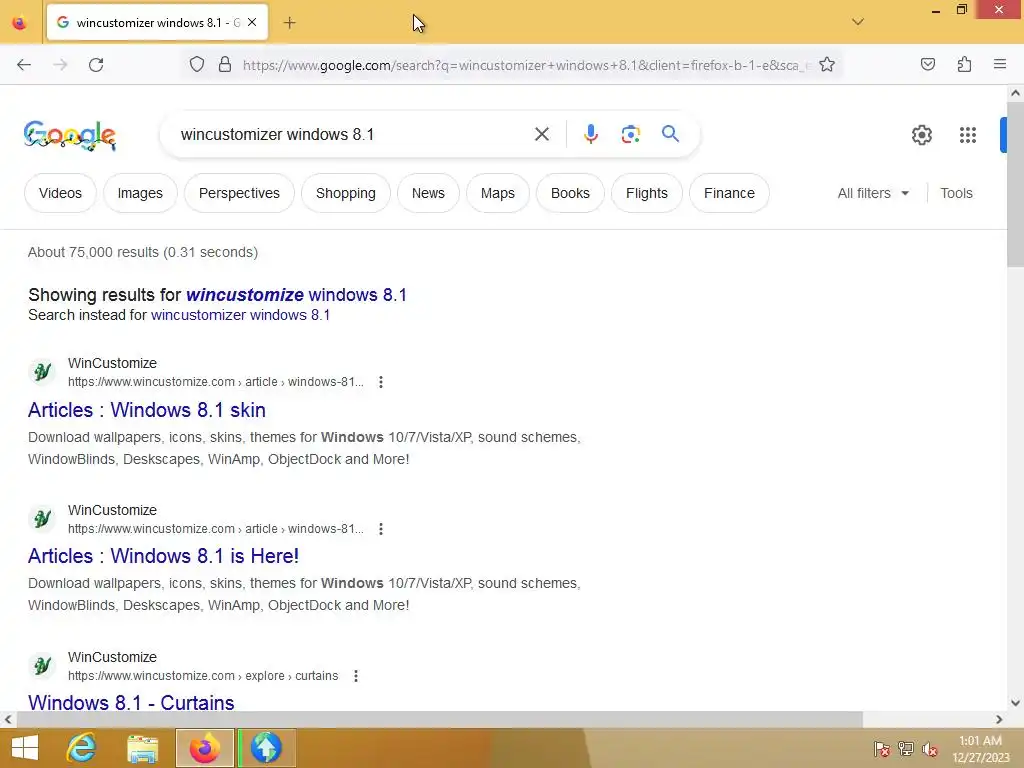Clear the Google search box
Viewport: 1024px width, 768px height.
541,135
